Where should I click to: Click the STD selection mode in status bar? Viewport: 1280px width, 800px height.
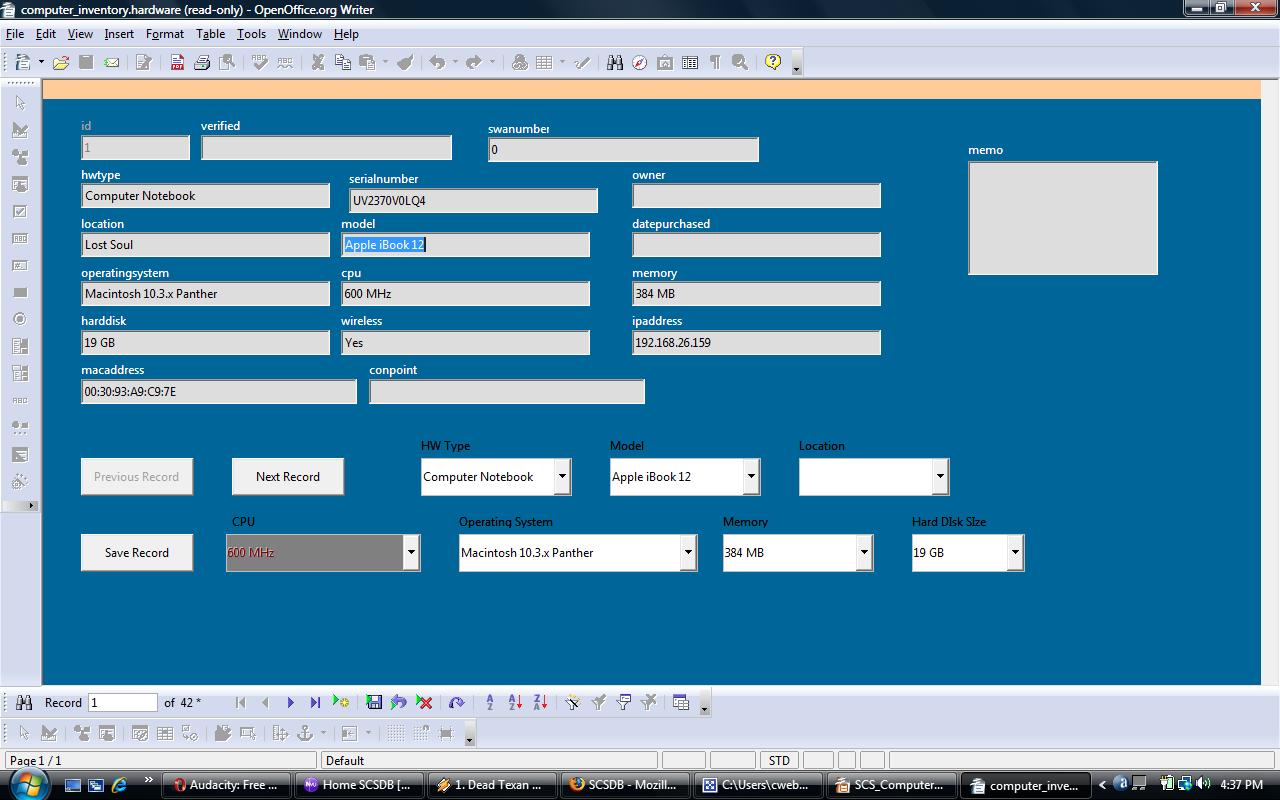779,761
